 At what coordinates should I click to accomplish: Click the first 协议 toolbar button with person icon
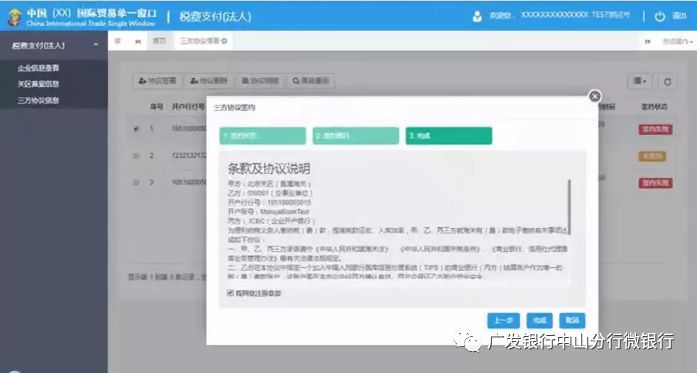tap(157, 81)
